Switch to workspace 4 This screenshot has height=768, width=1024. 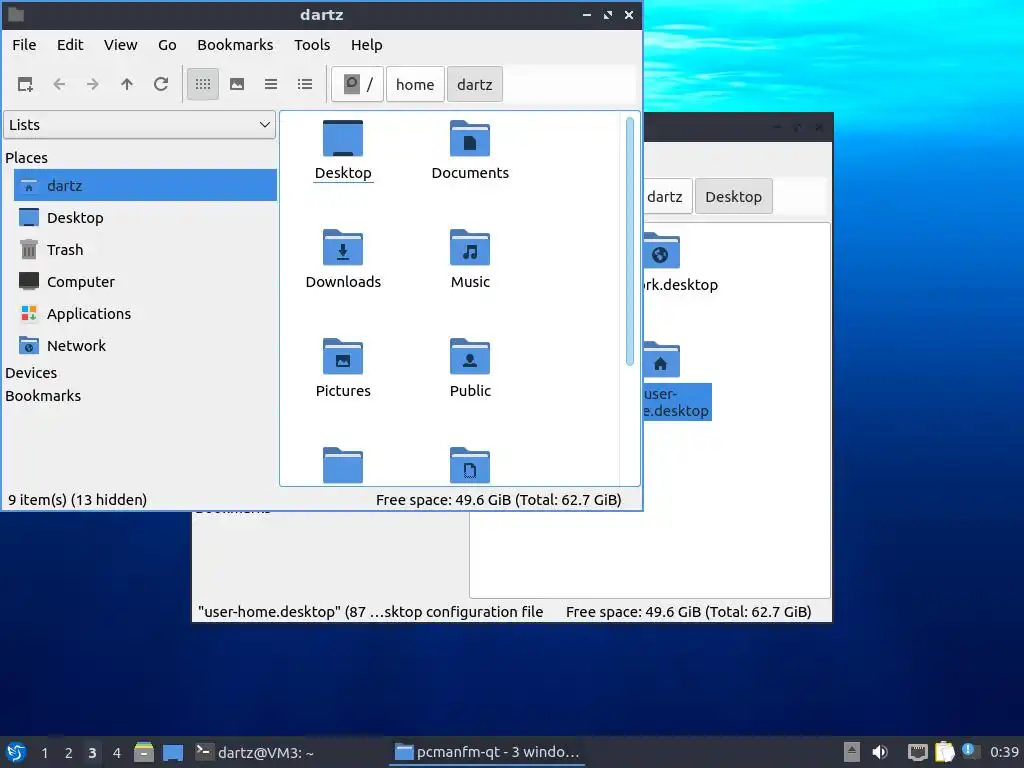pos(117,753)
